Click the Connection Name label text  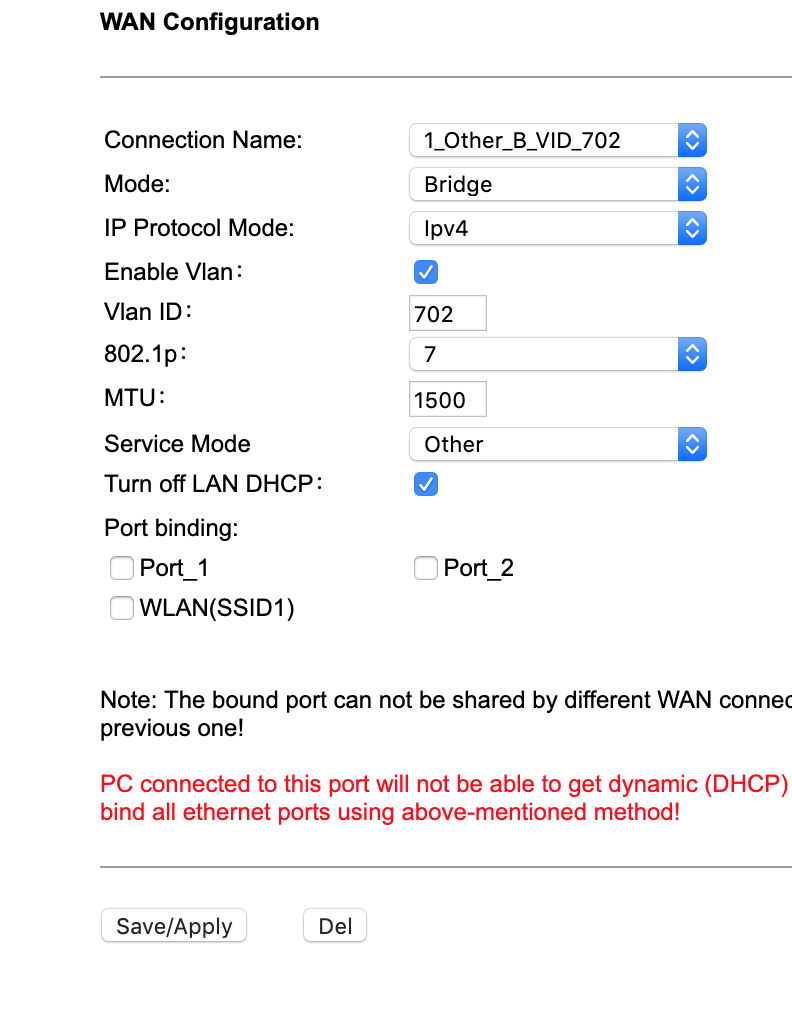[x=203, y=140]
